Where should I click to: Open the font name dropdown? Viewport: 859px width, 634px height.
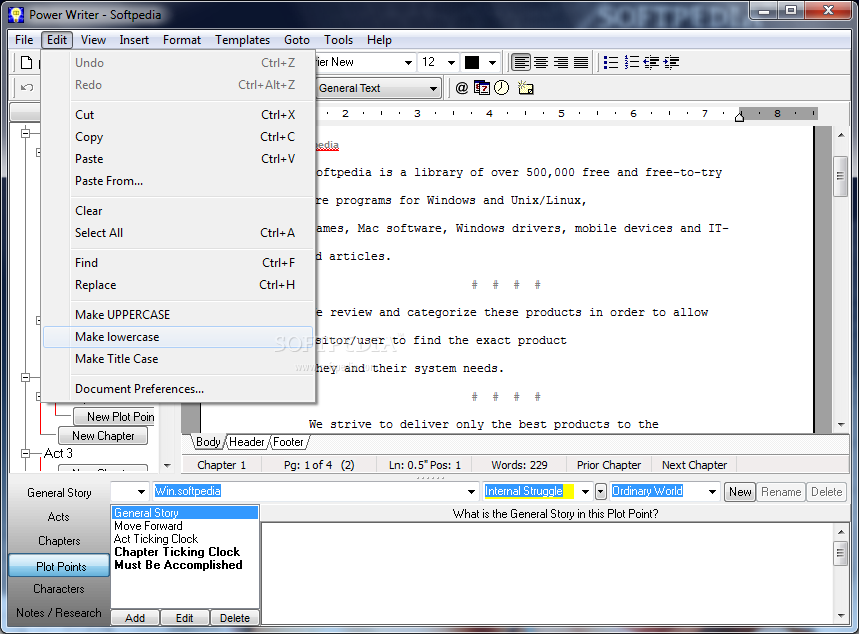click(x=408, y=62)
